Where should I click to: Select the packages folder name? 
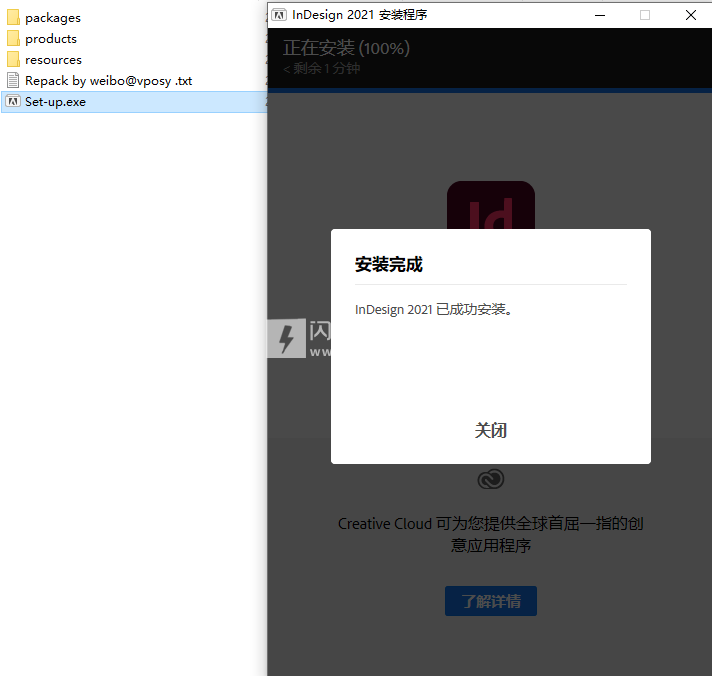click(x=53, y=18)
